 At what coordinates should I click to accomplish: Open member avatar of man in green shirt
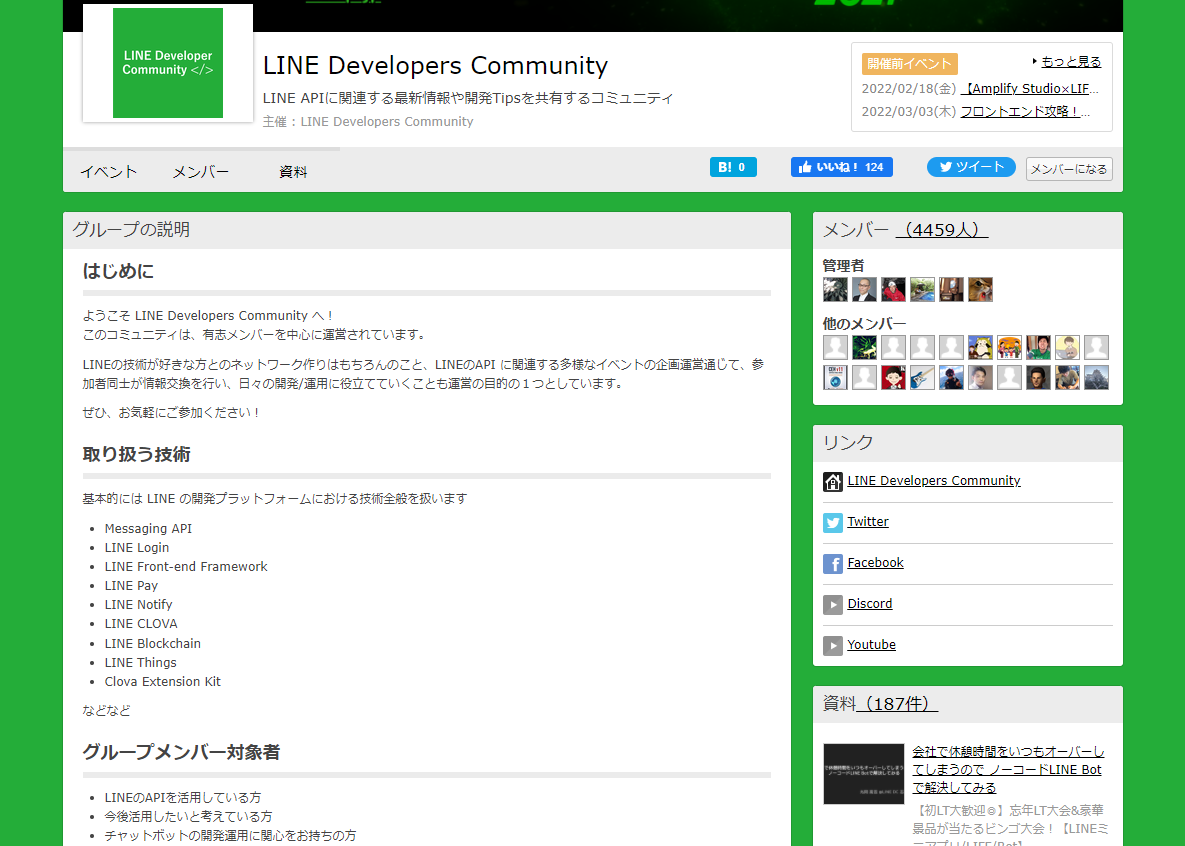pos(1038,348)
